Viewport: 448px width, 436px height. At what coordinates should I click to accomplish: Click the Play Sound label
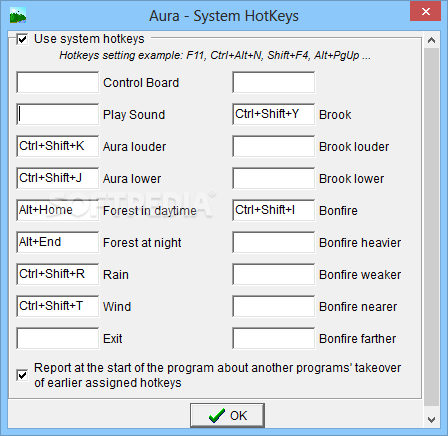[134, 115]
